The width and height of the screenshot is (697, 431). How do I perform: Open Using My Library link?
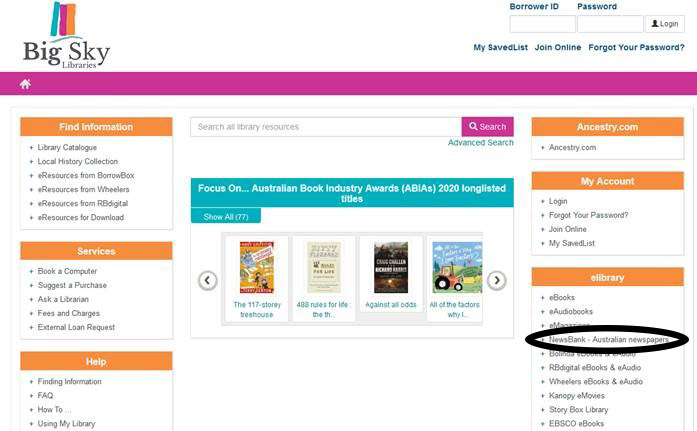click(x=66, y=424)
